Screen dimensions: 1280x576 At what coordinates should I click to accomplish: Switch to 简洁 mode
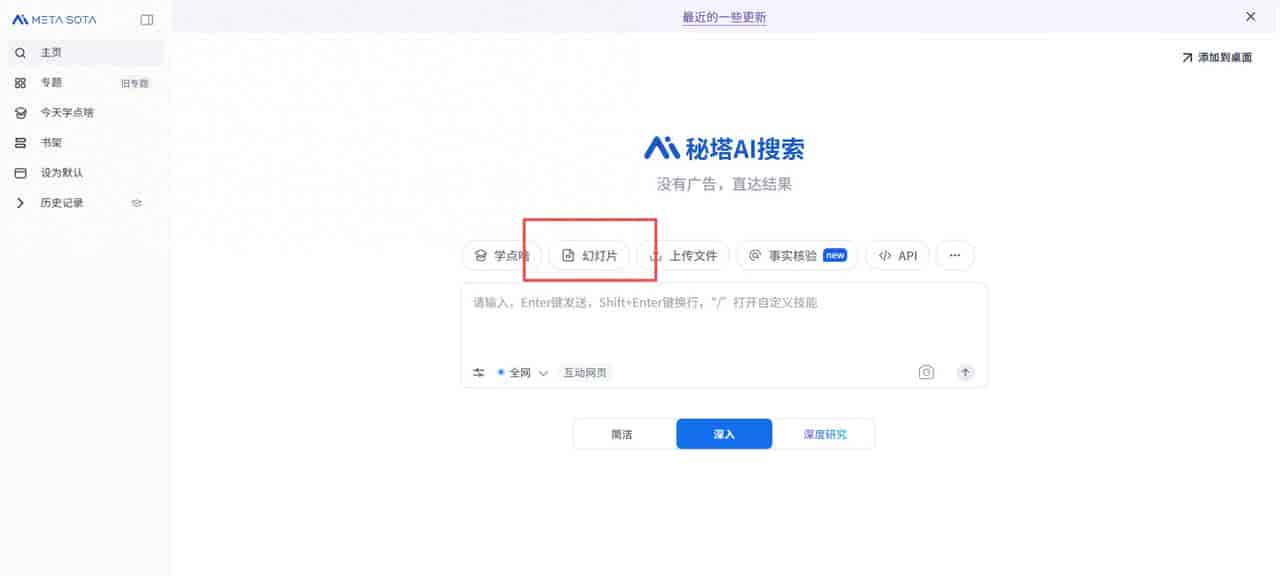click(x=622, y=434)
